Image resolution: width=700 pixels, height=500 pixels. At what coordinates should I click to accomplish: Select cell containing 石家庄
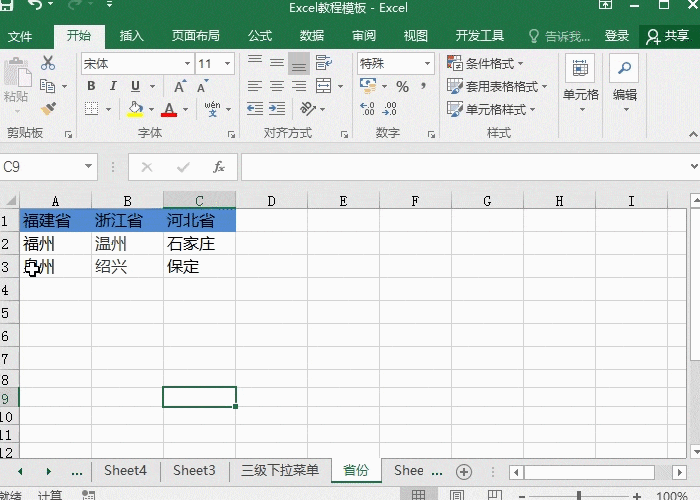199,243
